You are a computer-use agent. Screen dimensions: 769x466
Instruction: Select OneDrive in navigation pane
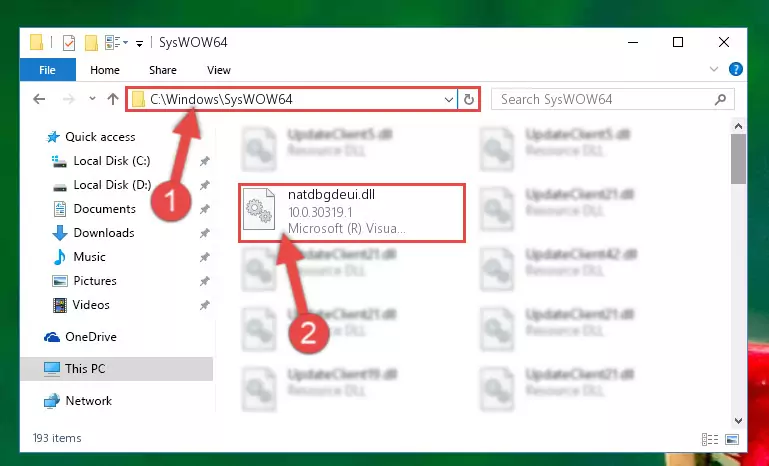[91, 337]
